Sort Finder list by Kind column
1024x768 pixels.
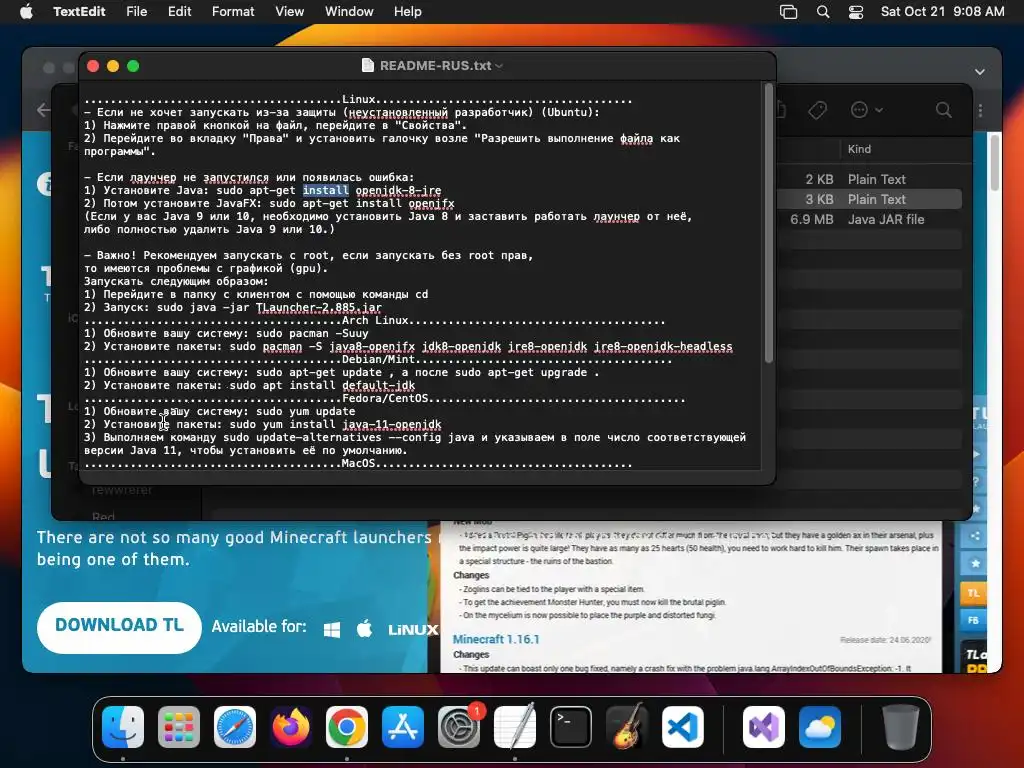pos(859,149)
